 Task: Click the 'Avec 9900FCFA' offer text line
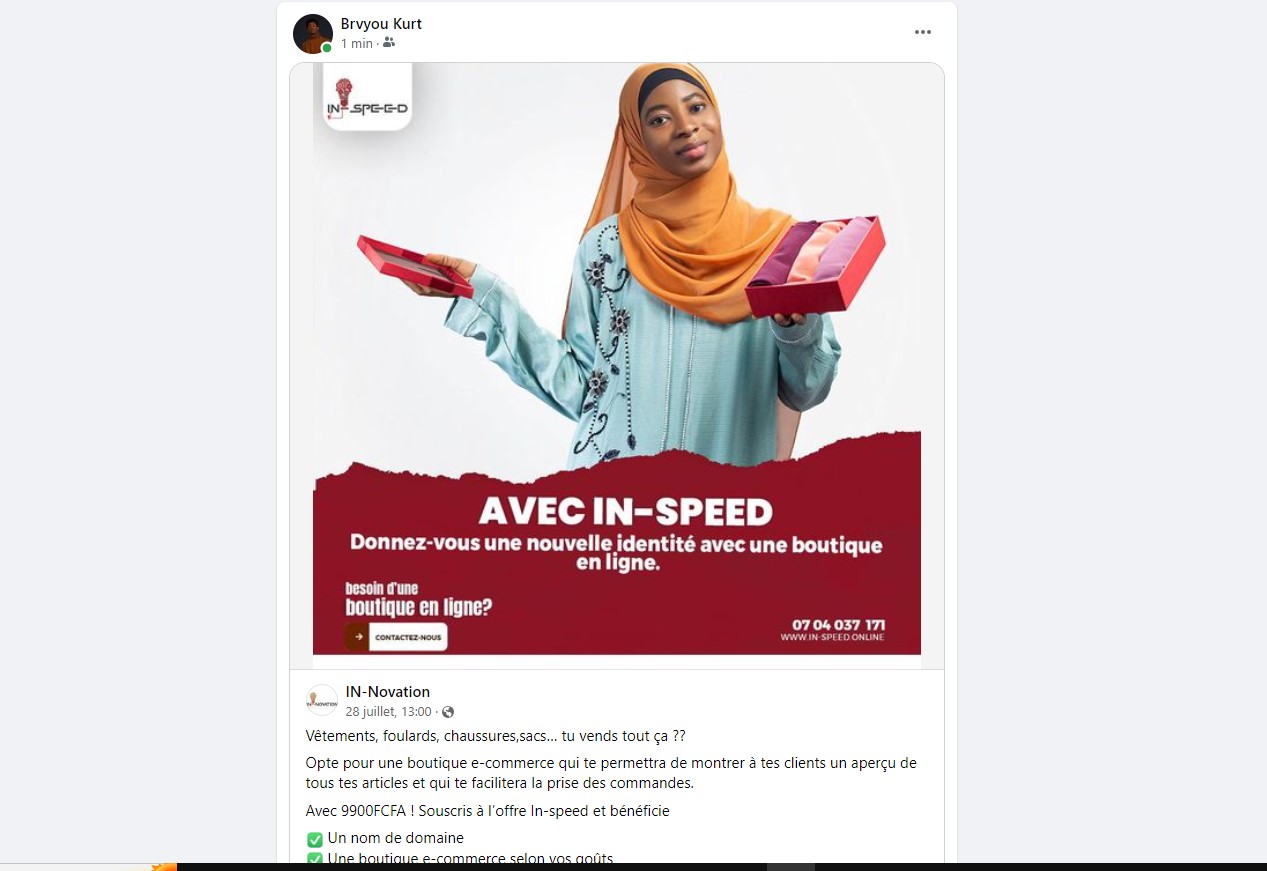pyautogui.click(x=488, y=811)
